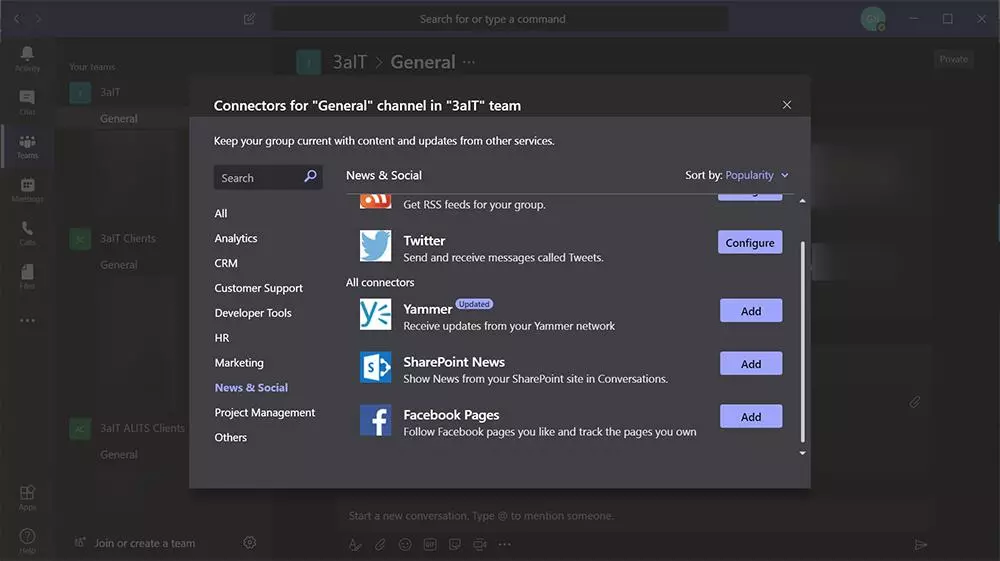The height and width of the screenshot is (561, 1000).
Task: Select the All category
Action: tap(221, 214)
